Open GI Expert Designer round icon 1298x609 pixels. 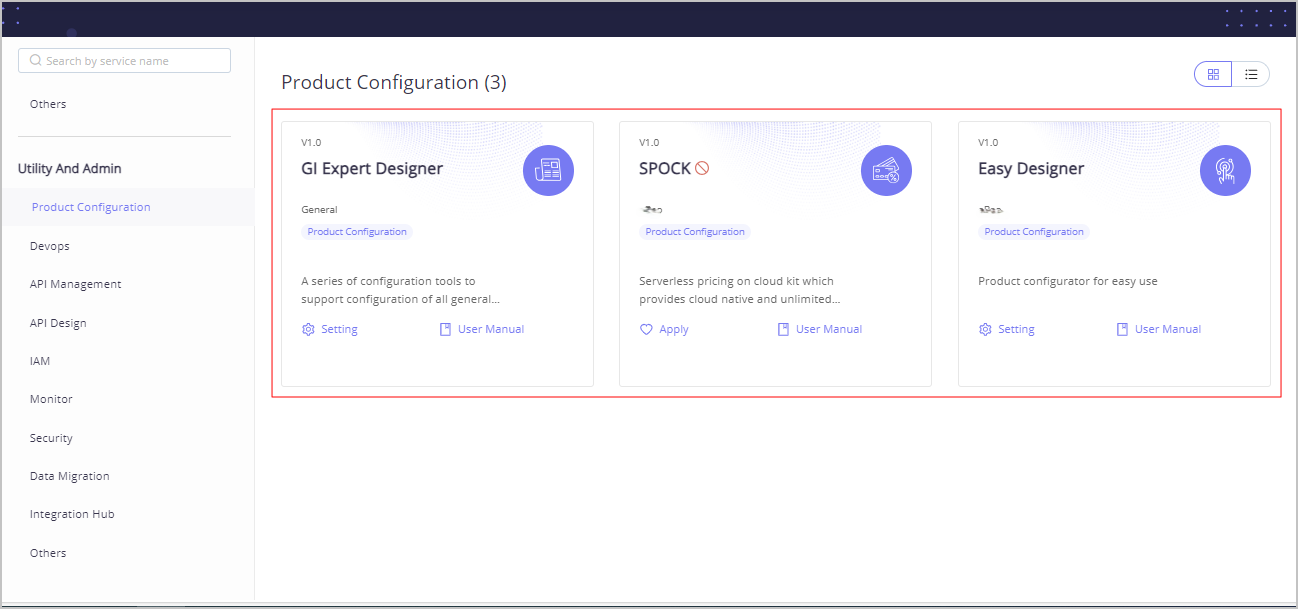[x=548, y=171]
